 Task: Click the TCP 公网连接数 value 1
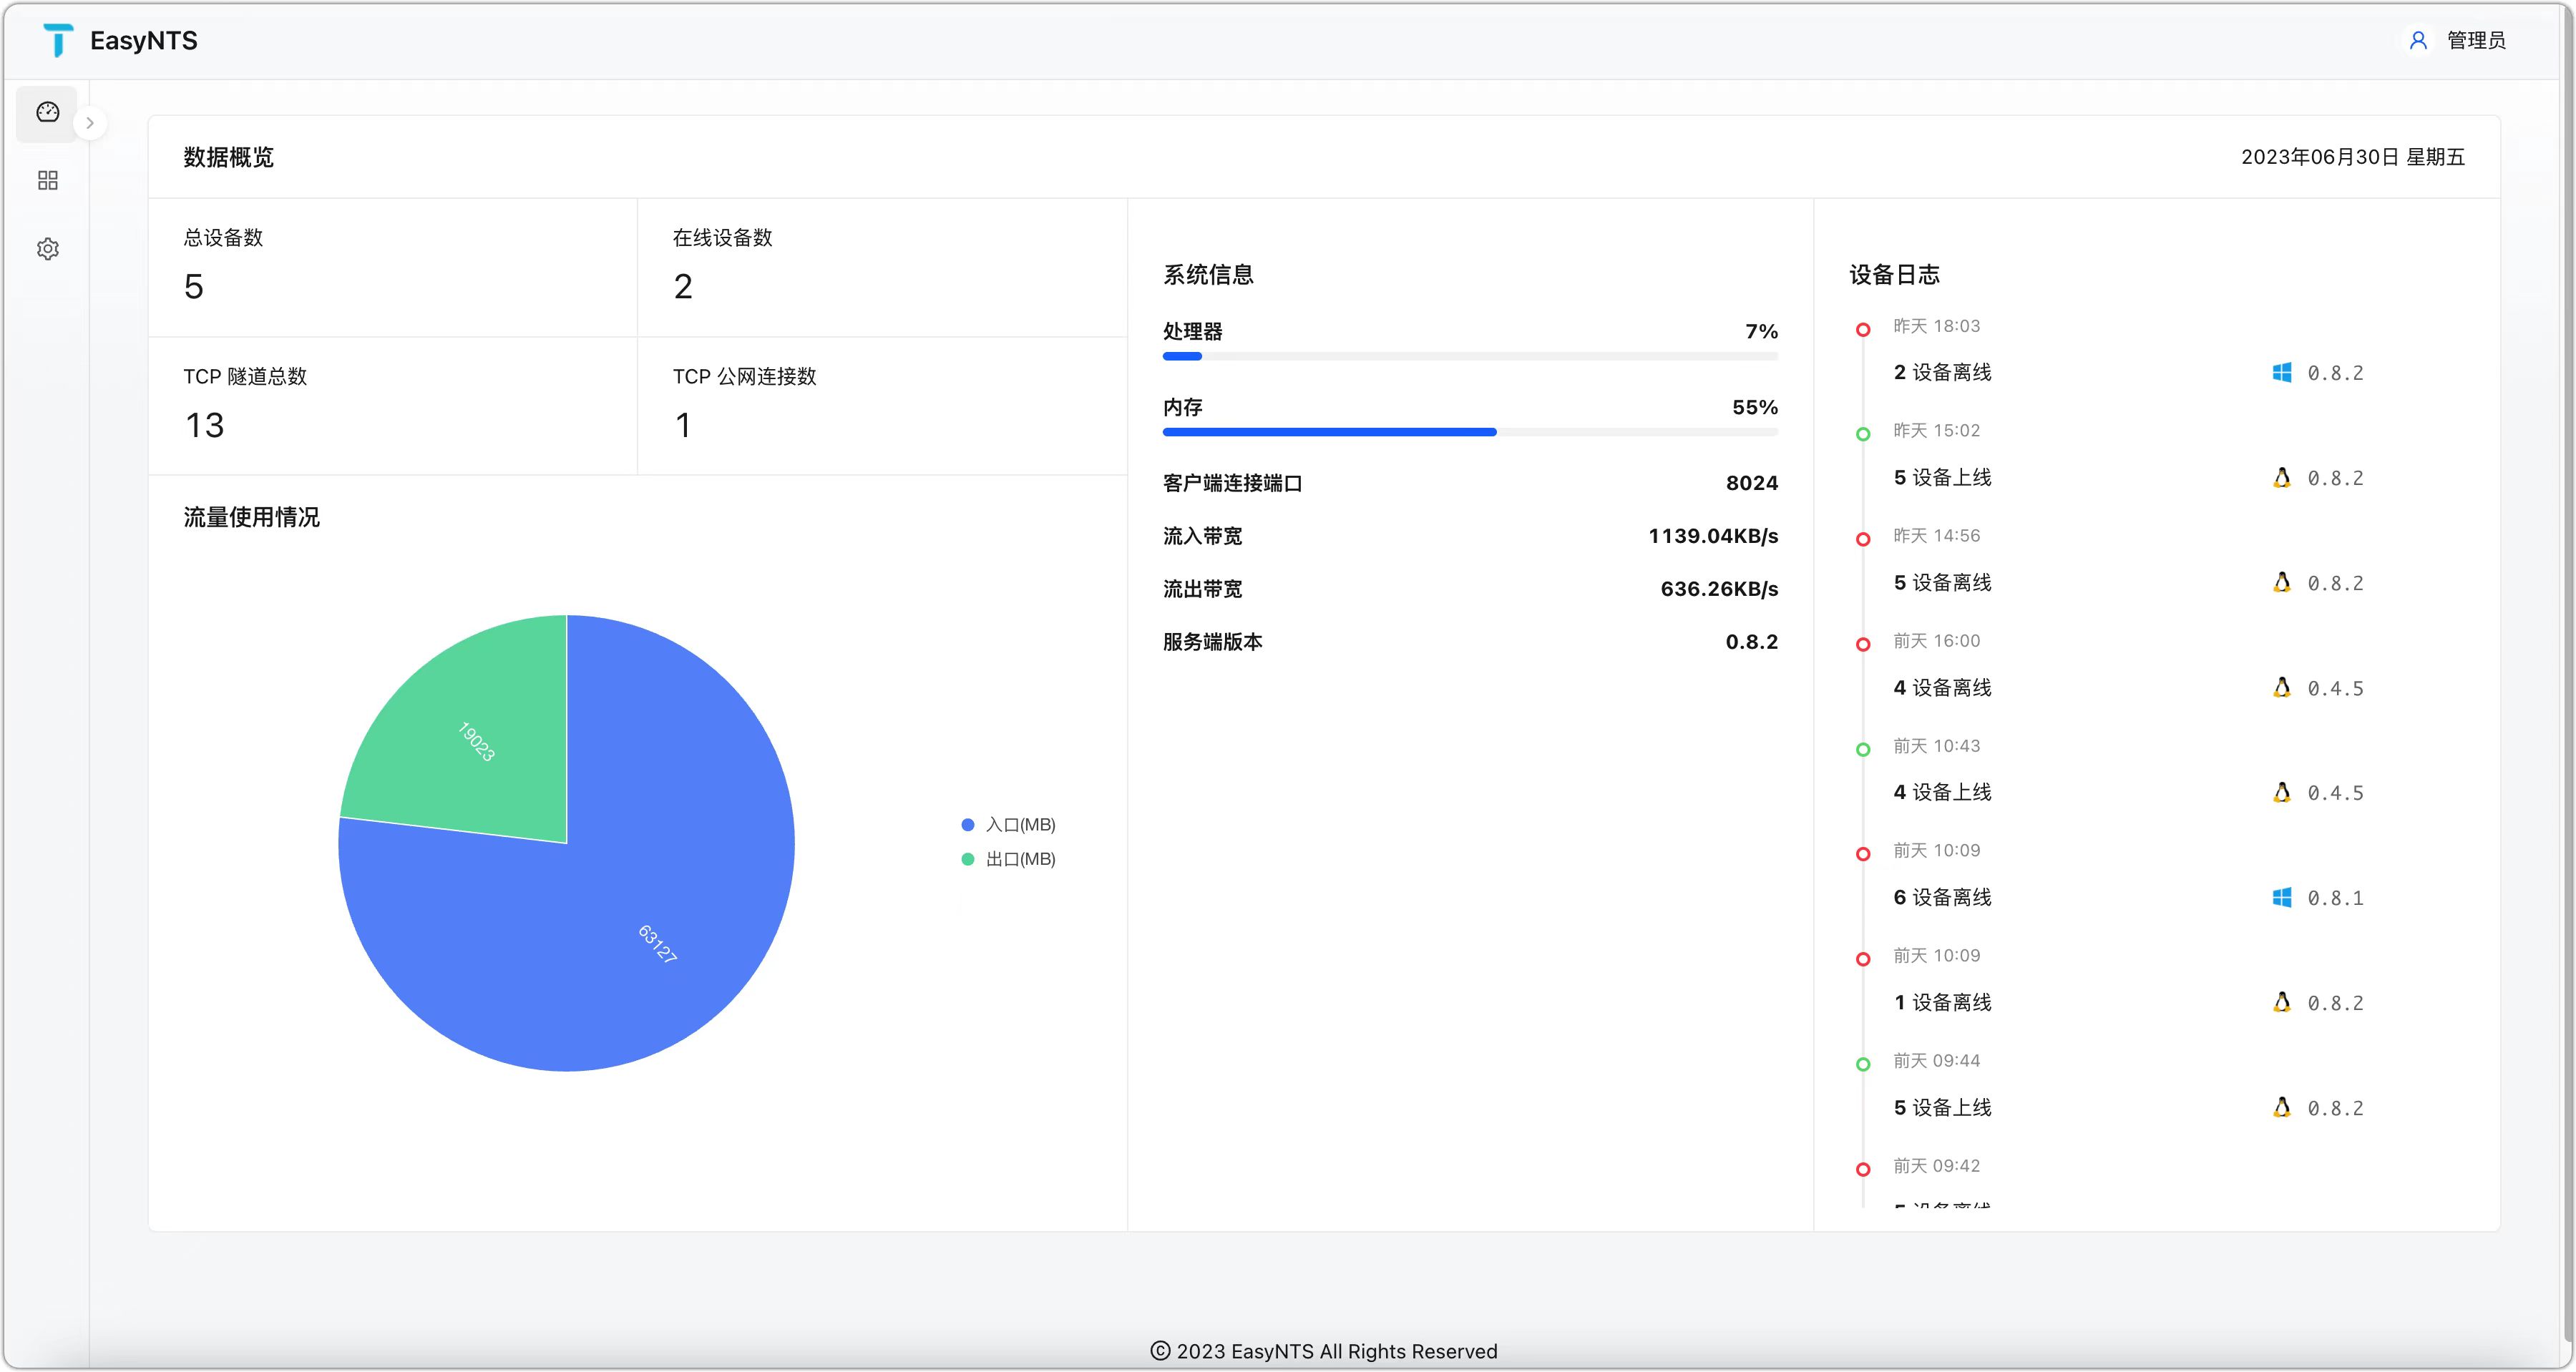click(x=683, y=425)
